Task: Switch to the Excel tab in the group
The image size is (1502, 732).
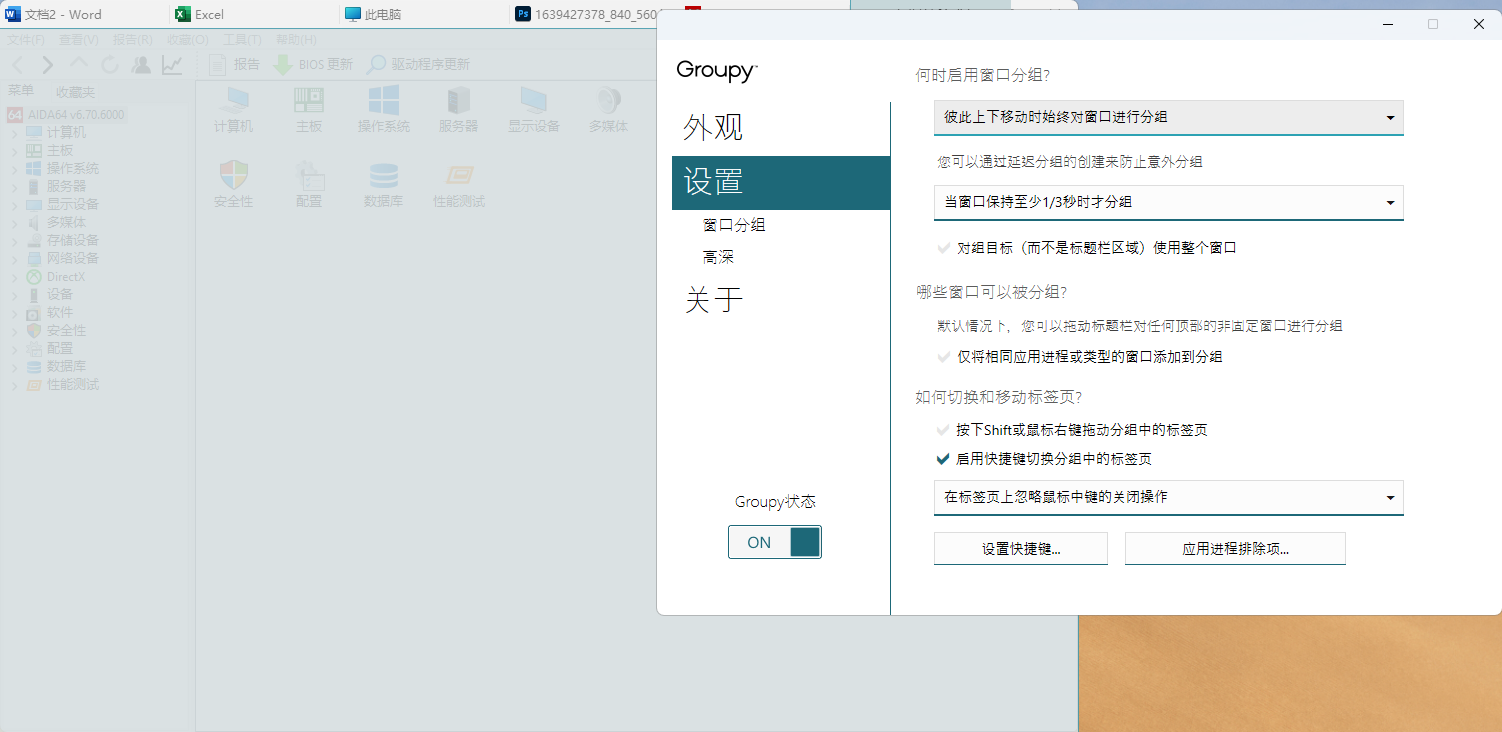Action: [x=208, y=14]
